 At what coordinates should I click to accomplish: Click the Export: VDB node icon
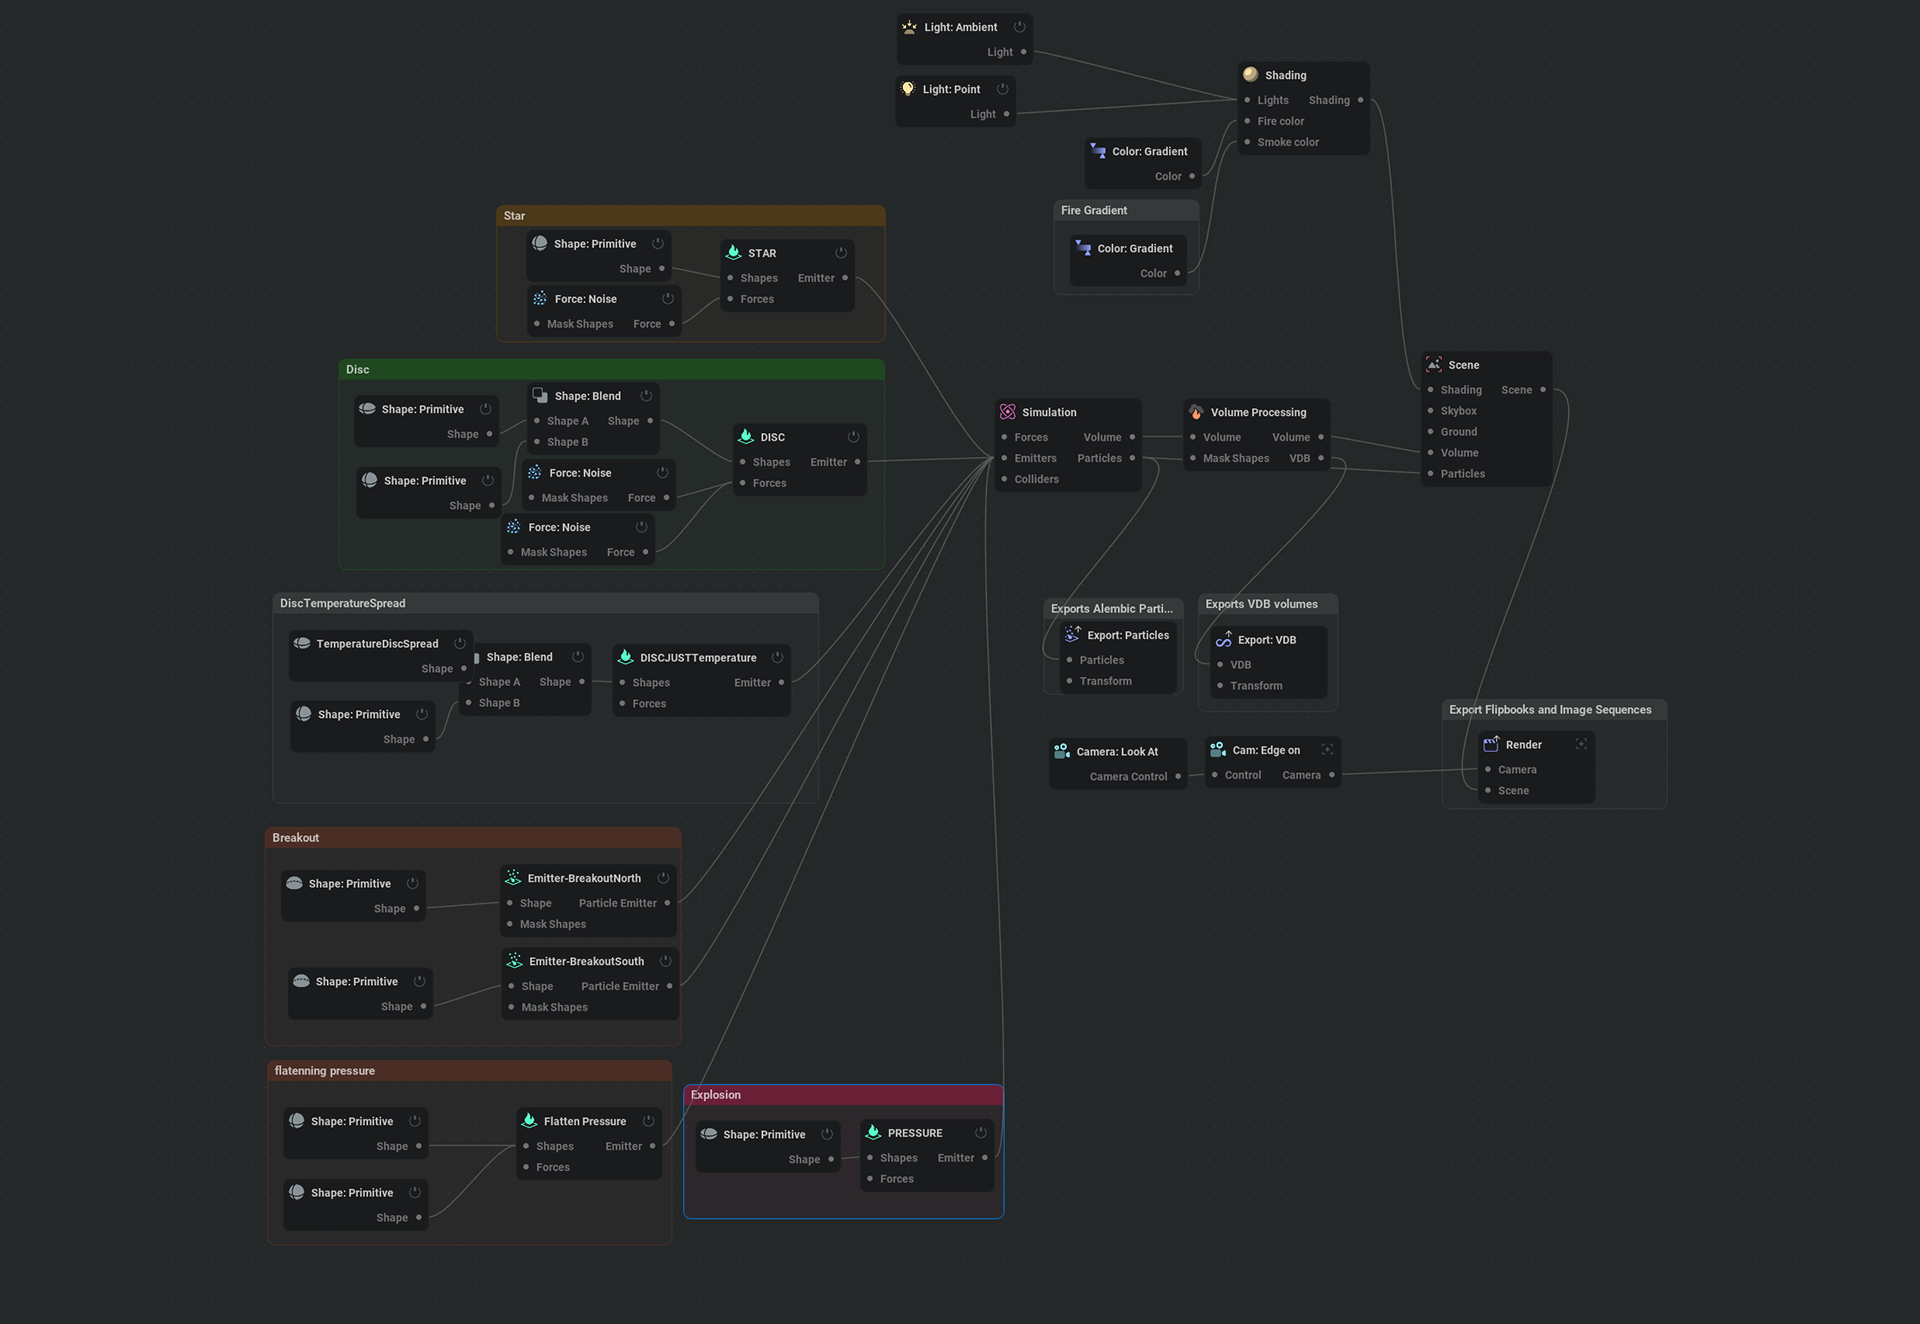1224,640
